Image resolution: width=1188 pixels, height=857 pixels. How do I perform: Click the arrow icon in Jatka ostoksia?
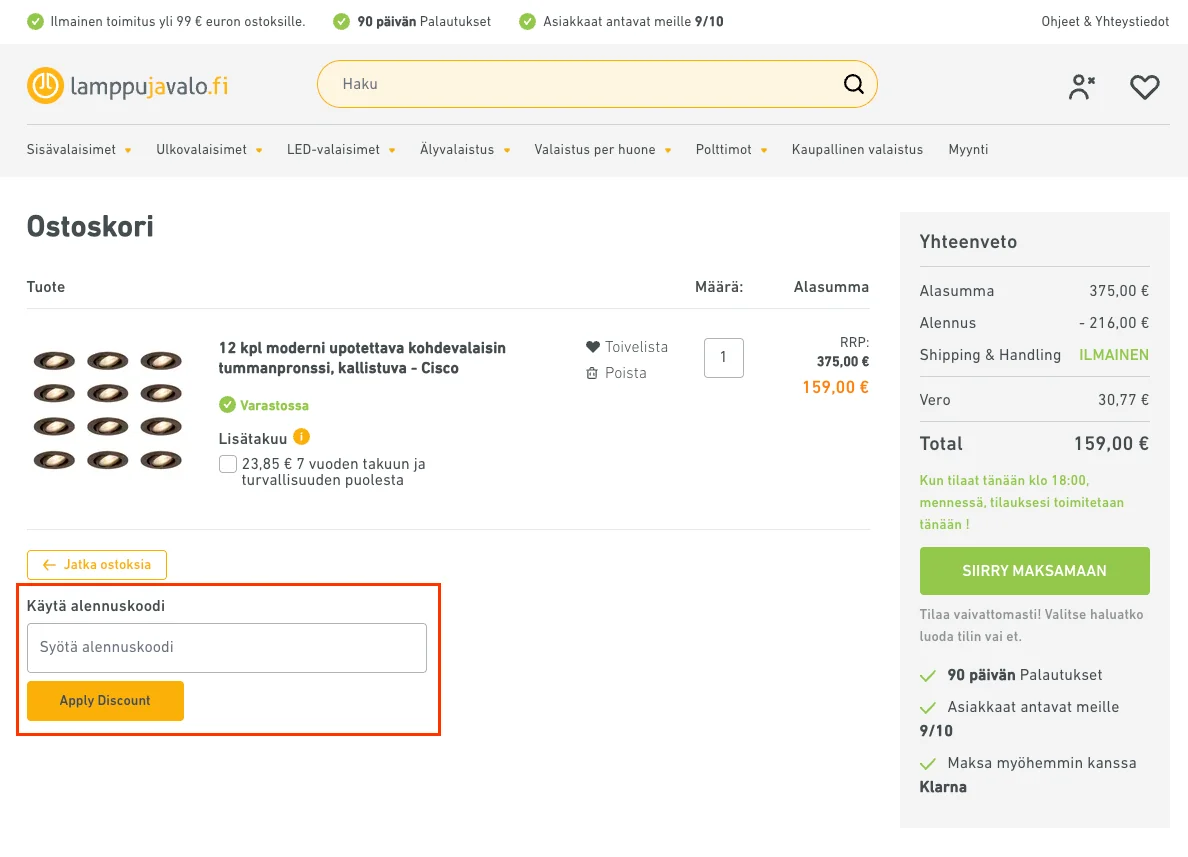(x=49, y=565)
